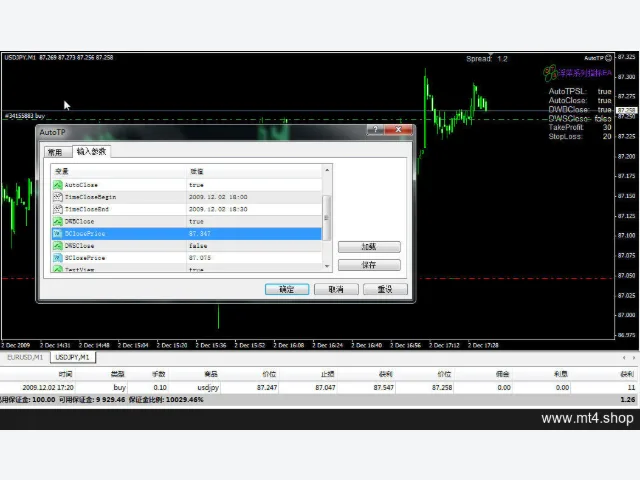Click the 加载 button

click(x=369, y=247)
